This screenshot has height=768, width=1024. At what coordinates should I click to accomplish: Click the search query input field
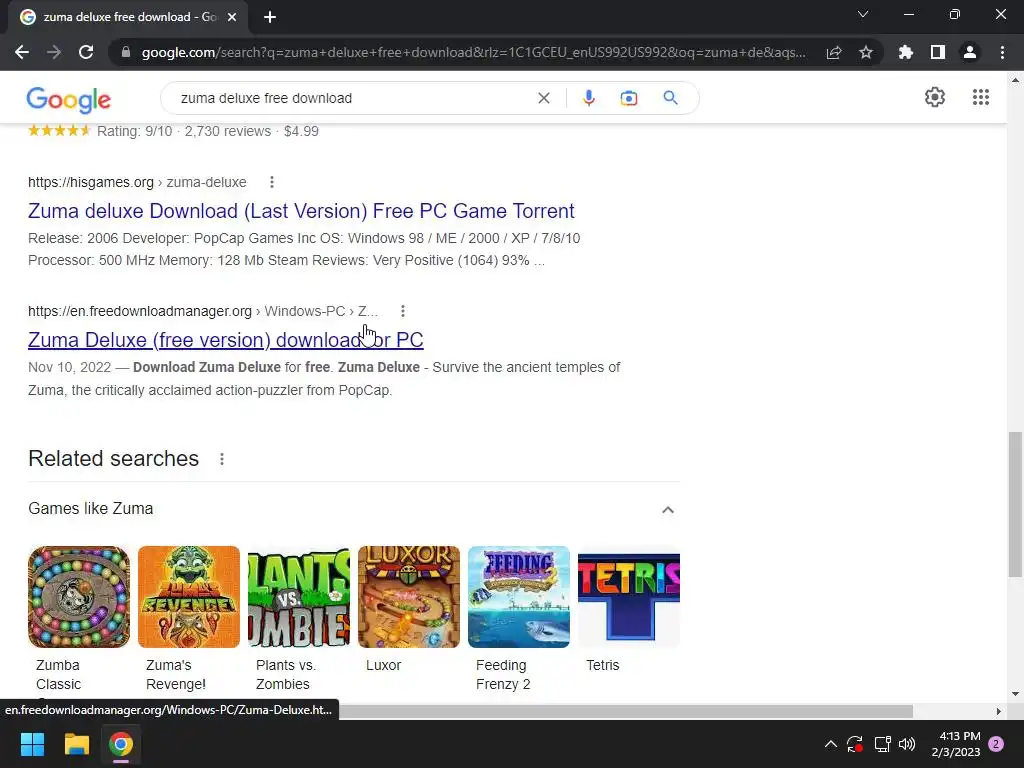pos(353,98)
